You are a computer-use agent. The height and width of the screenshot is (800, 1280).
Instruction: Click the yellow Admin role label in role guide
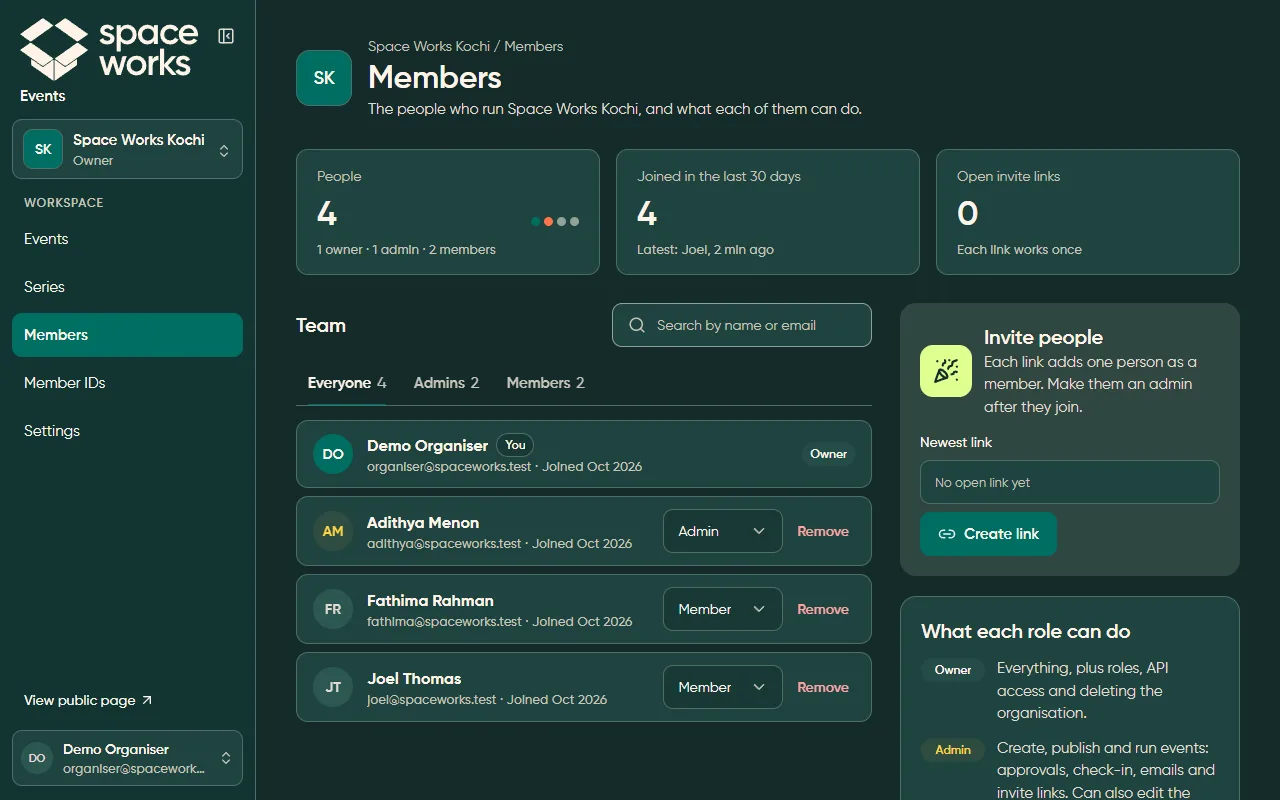click(x=953, y=750)
